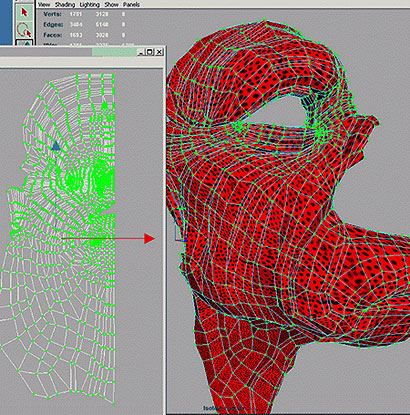
Task: Open the View menu
Action: coord(44,4)
